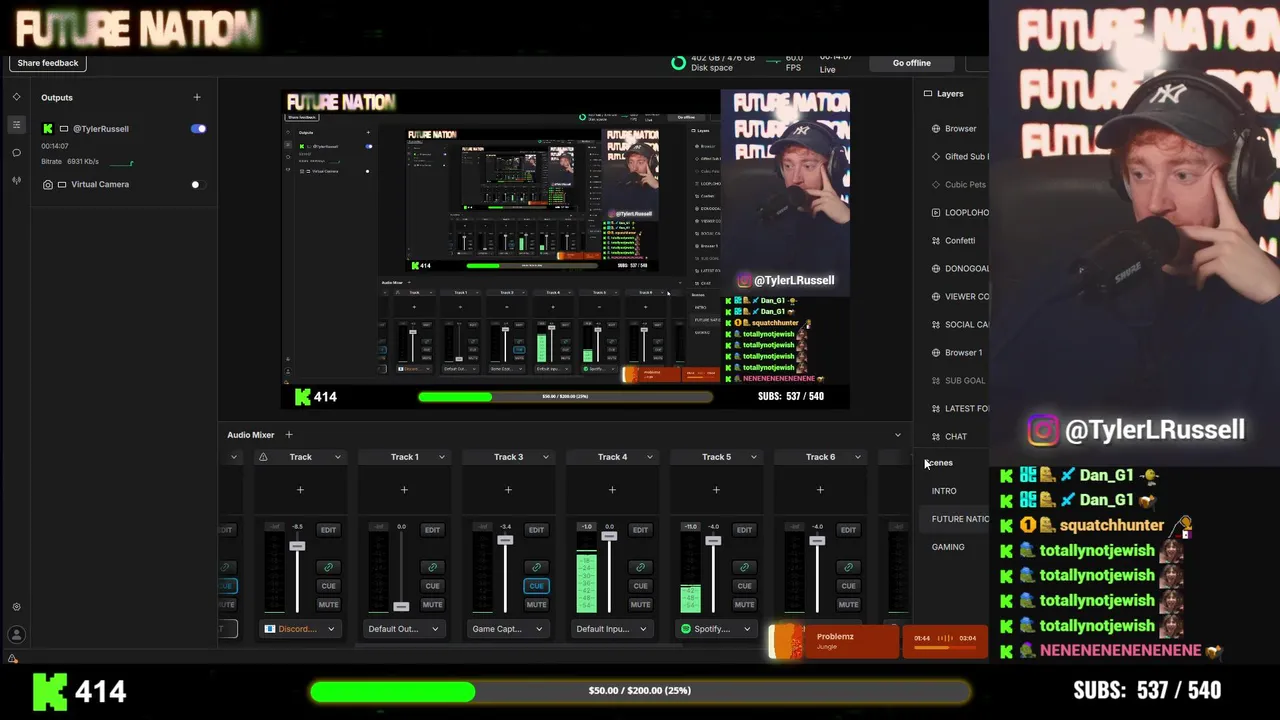The width and height of the screenshot is (1280, 720).
Task: Click the Kick logo beside @TylerRussell output
Action: click(47, 129)
